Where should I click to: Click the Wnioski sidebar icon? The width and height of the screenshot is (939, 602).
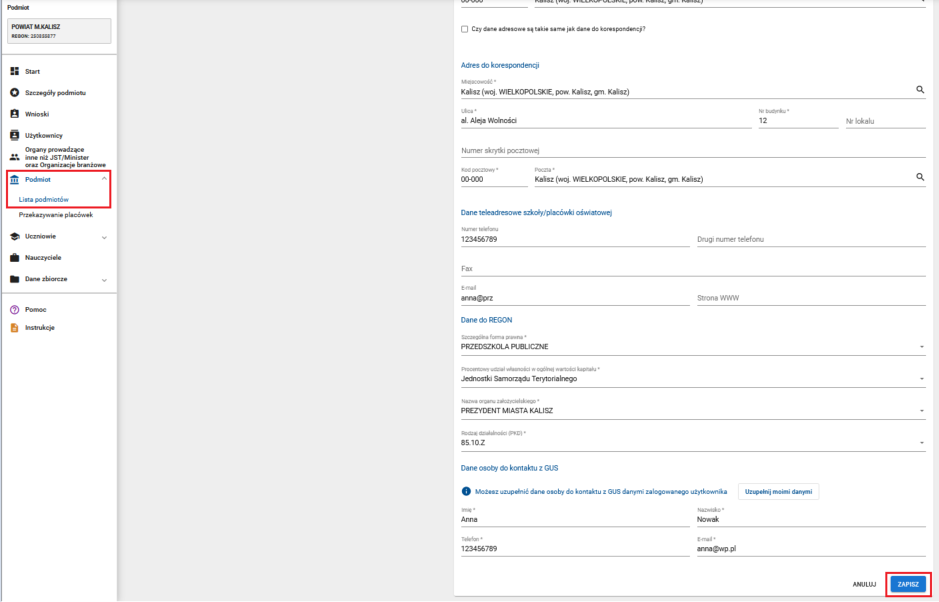click(14, 113)
